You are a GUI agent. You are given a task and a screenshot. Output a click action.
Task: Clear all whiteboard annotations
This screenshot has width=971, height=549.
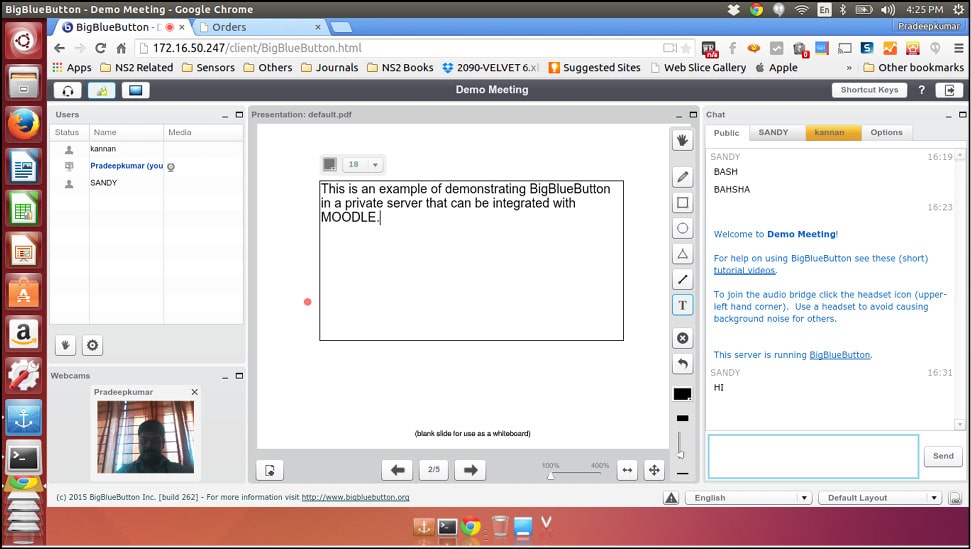pos(683,338)
